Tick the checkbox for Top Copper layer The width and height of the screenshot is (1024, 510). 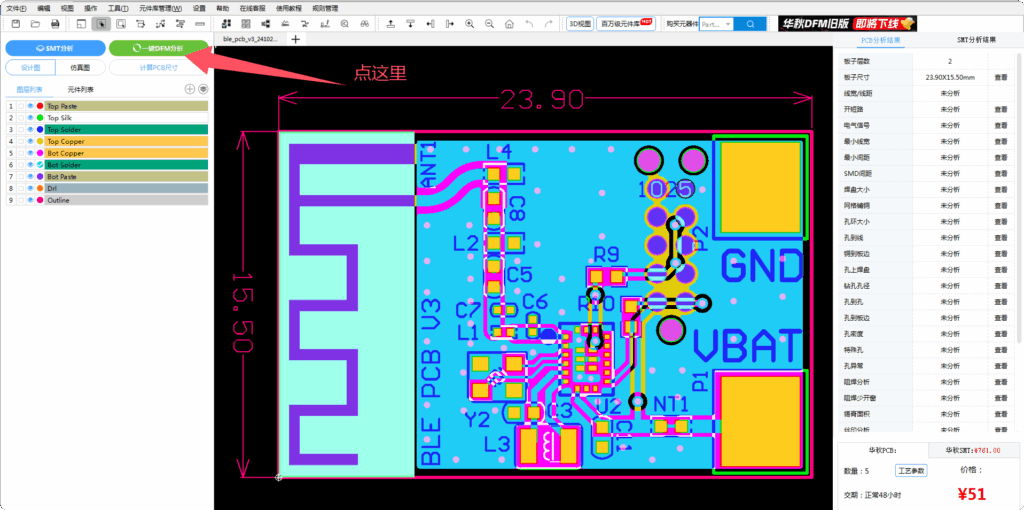pos(20,141)
